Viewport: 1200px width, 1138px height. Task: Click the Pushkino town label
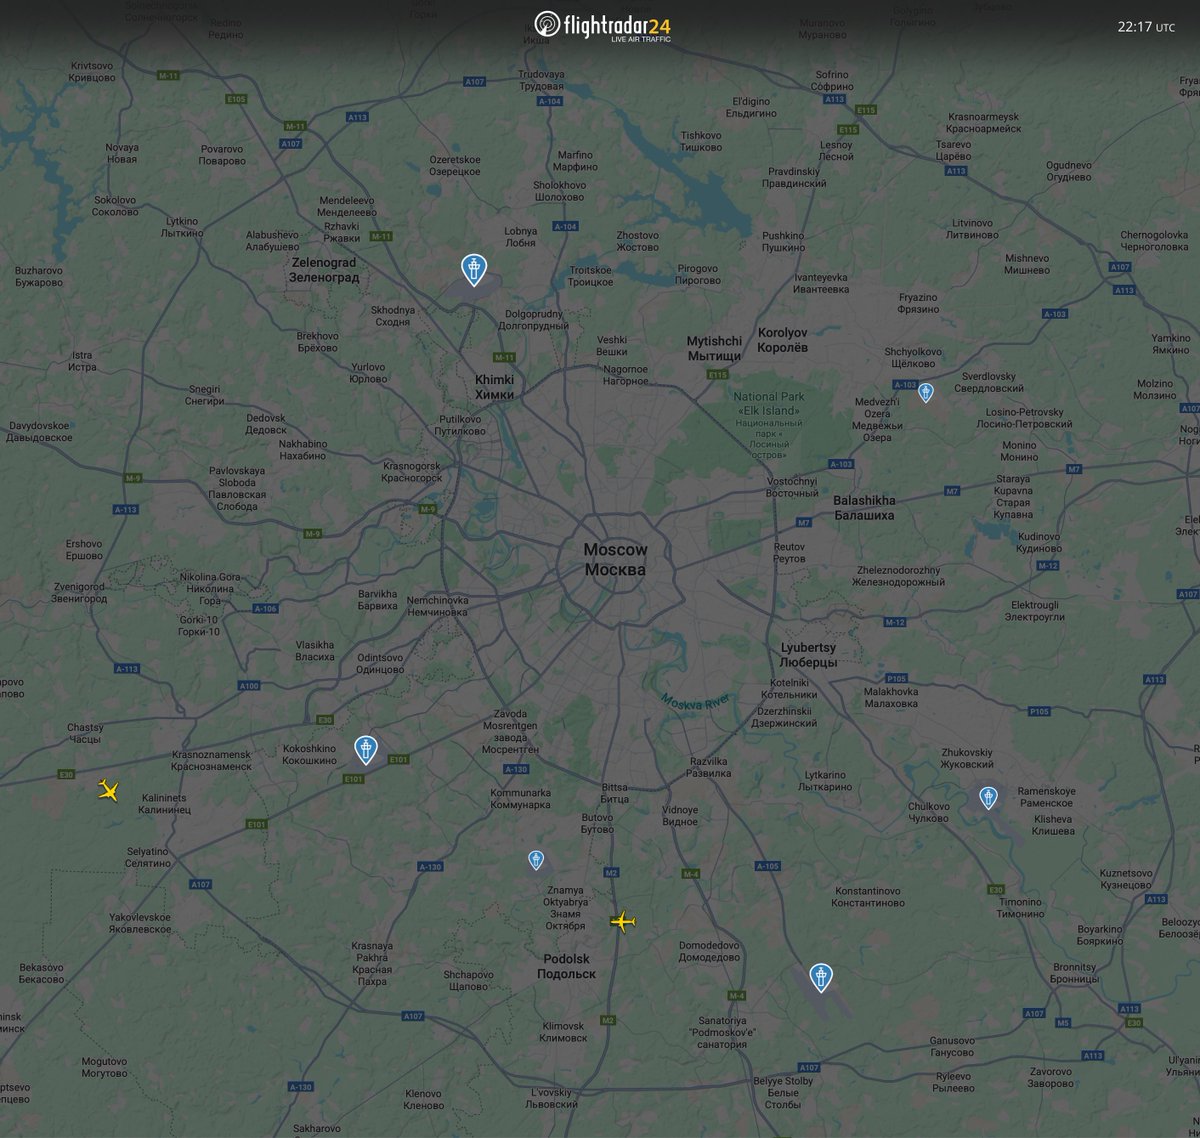(x=783, y=241)
